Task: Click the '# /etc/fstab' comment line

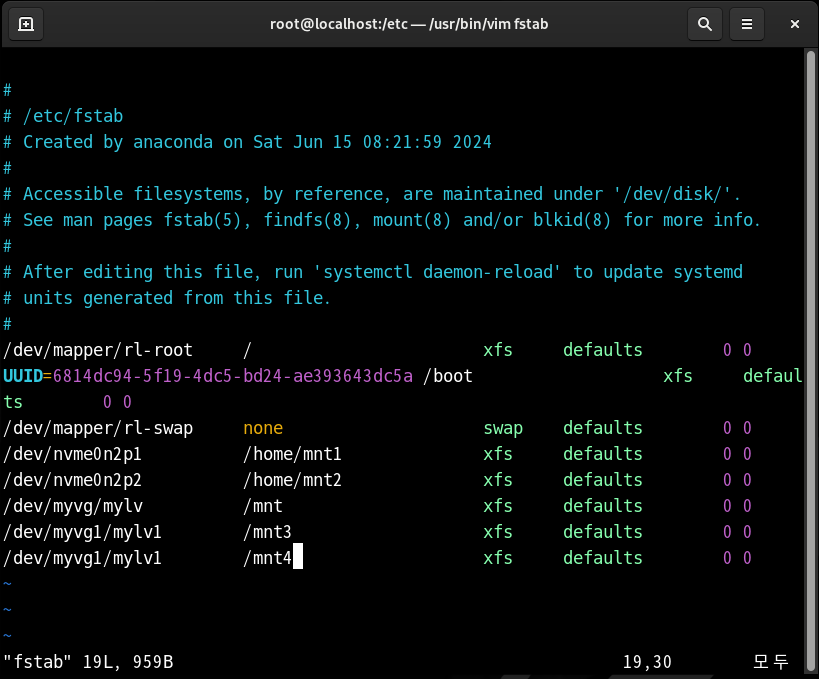Action: 63,116
